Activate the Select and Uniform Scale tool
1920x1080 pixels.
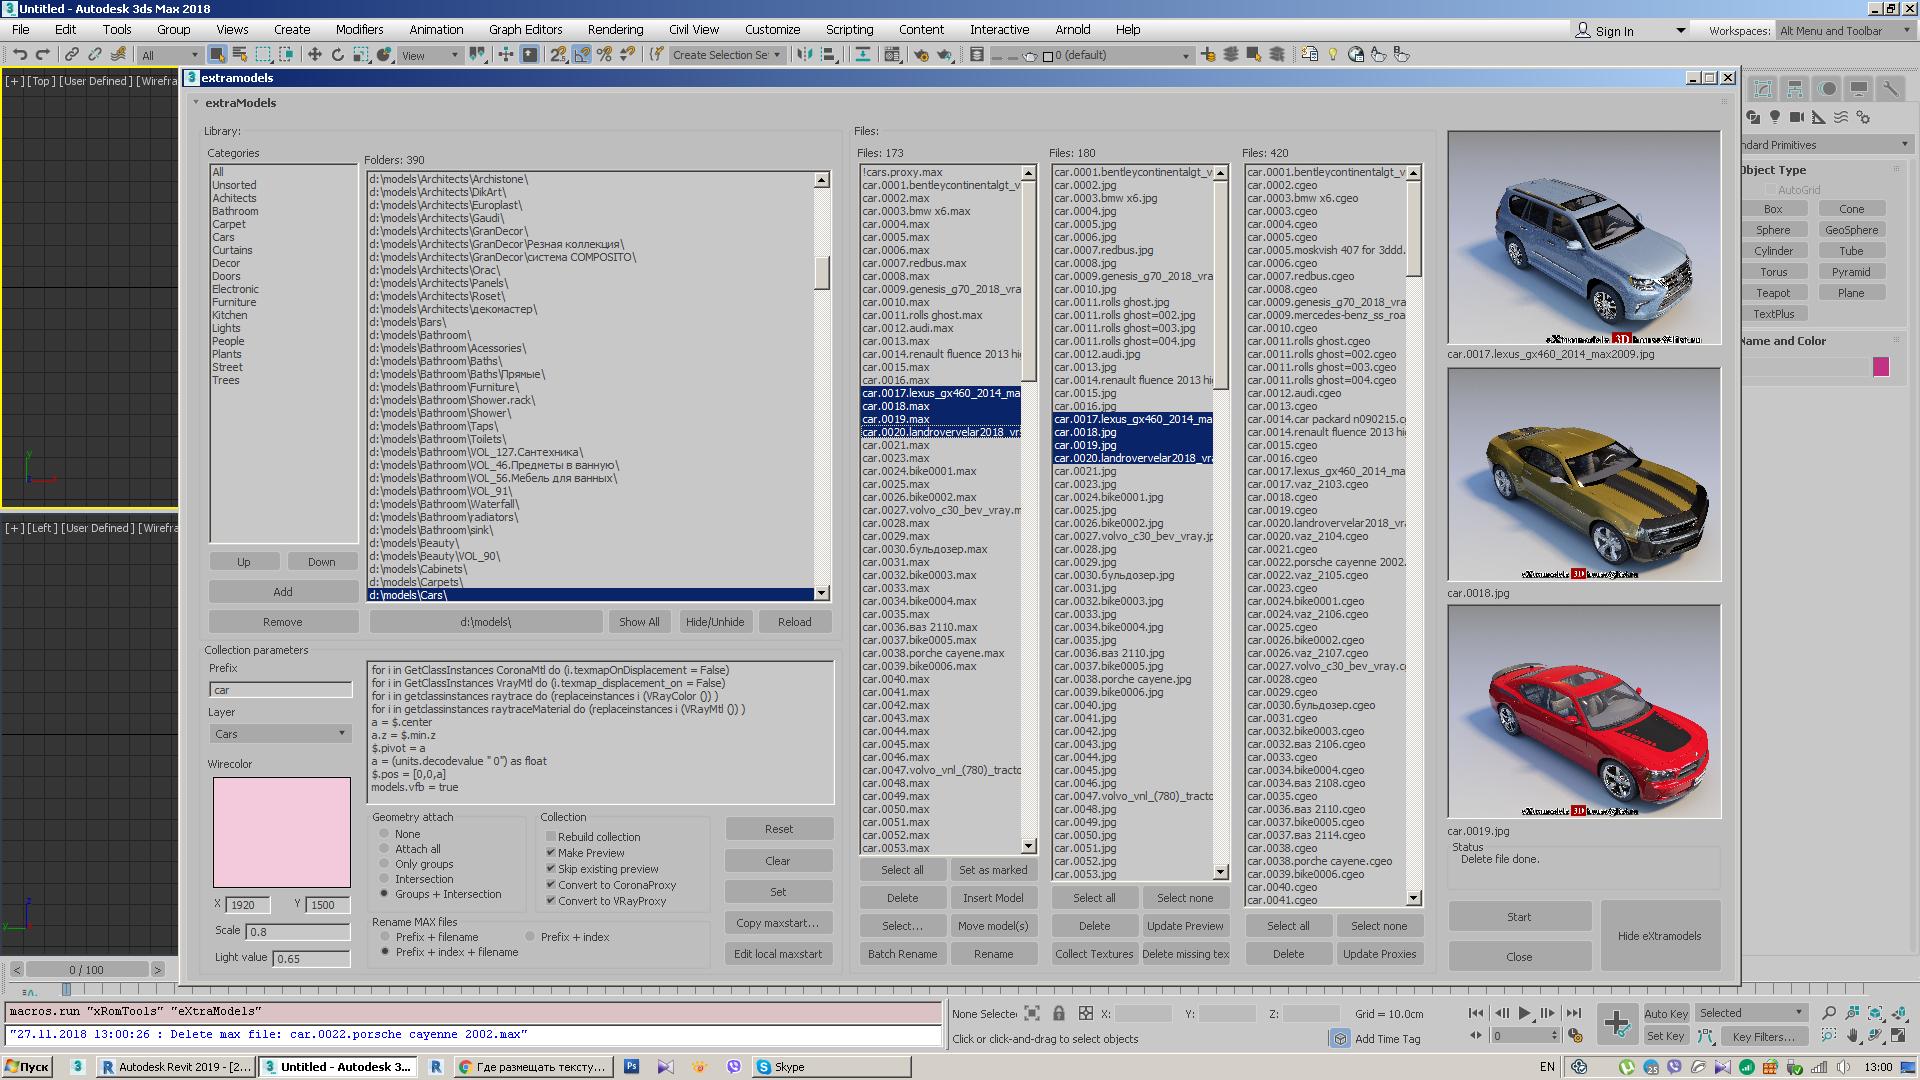click(x=361, y=55)
